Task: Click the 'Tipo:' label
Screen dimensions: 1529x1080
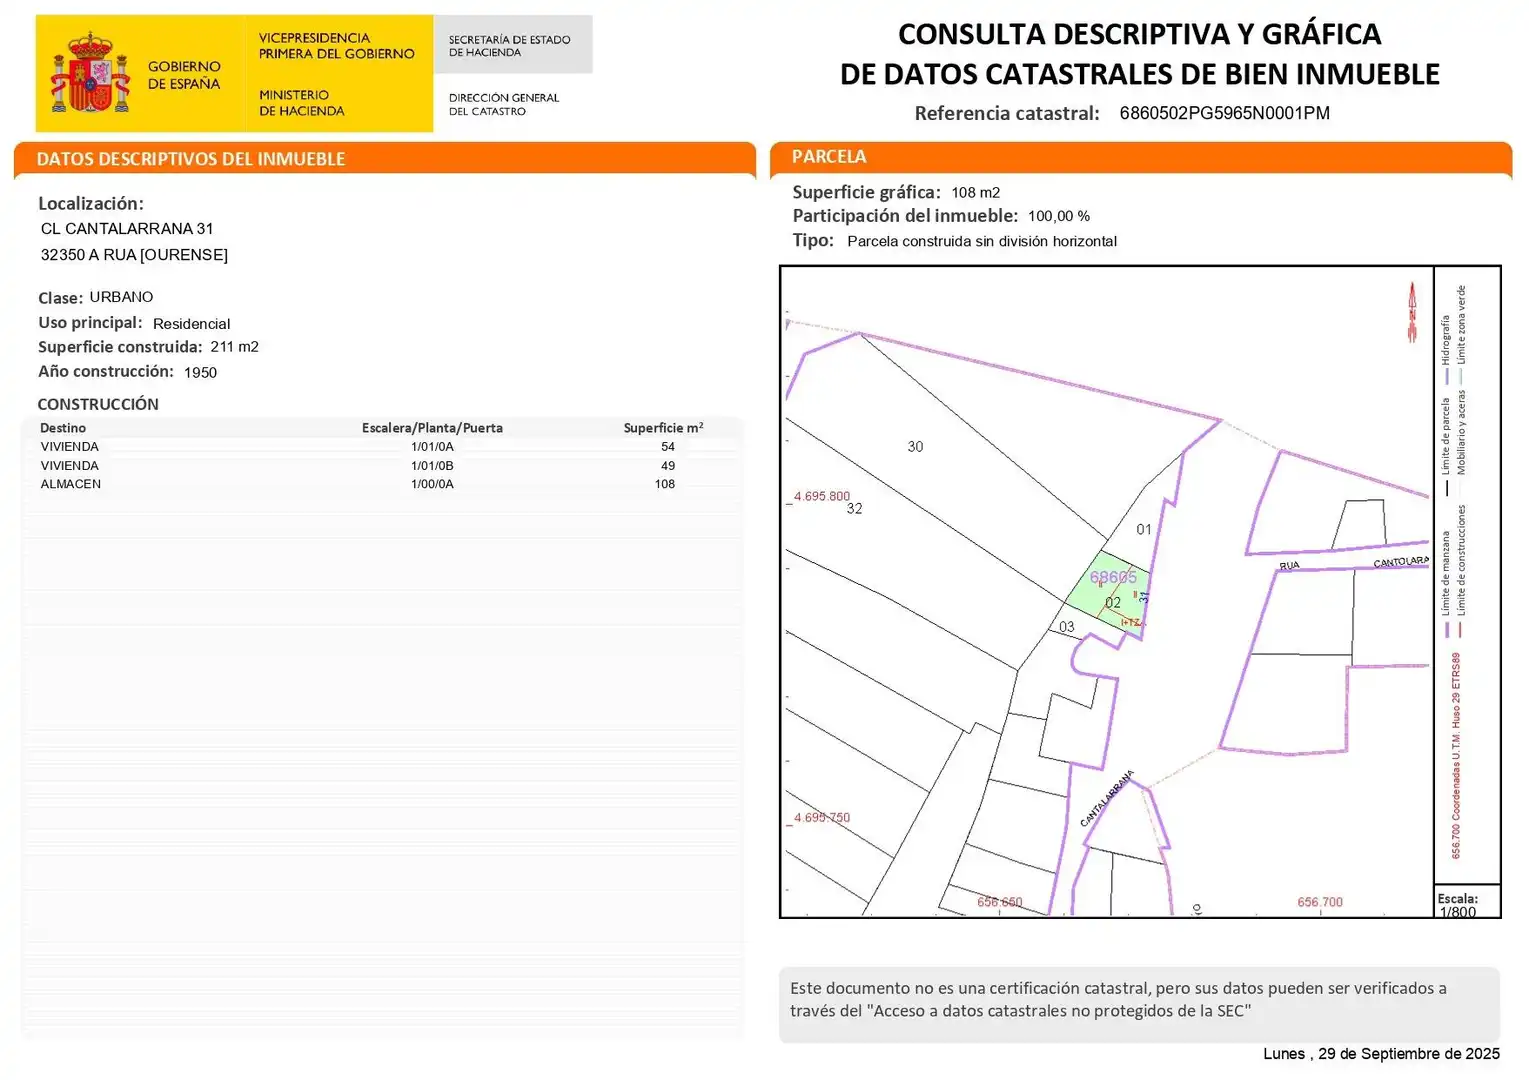Action: [813, 240]
